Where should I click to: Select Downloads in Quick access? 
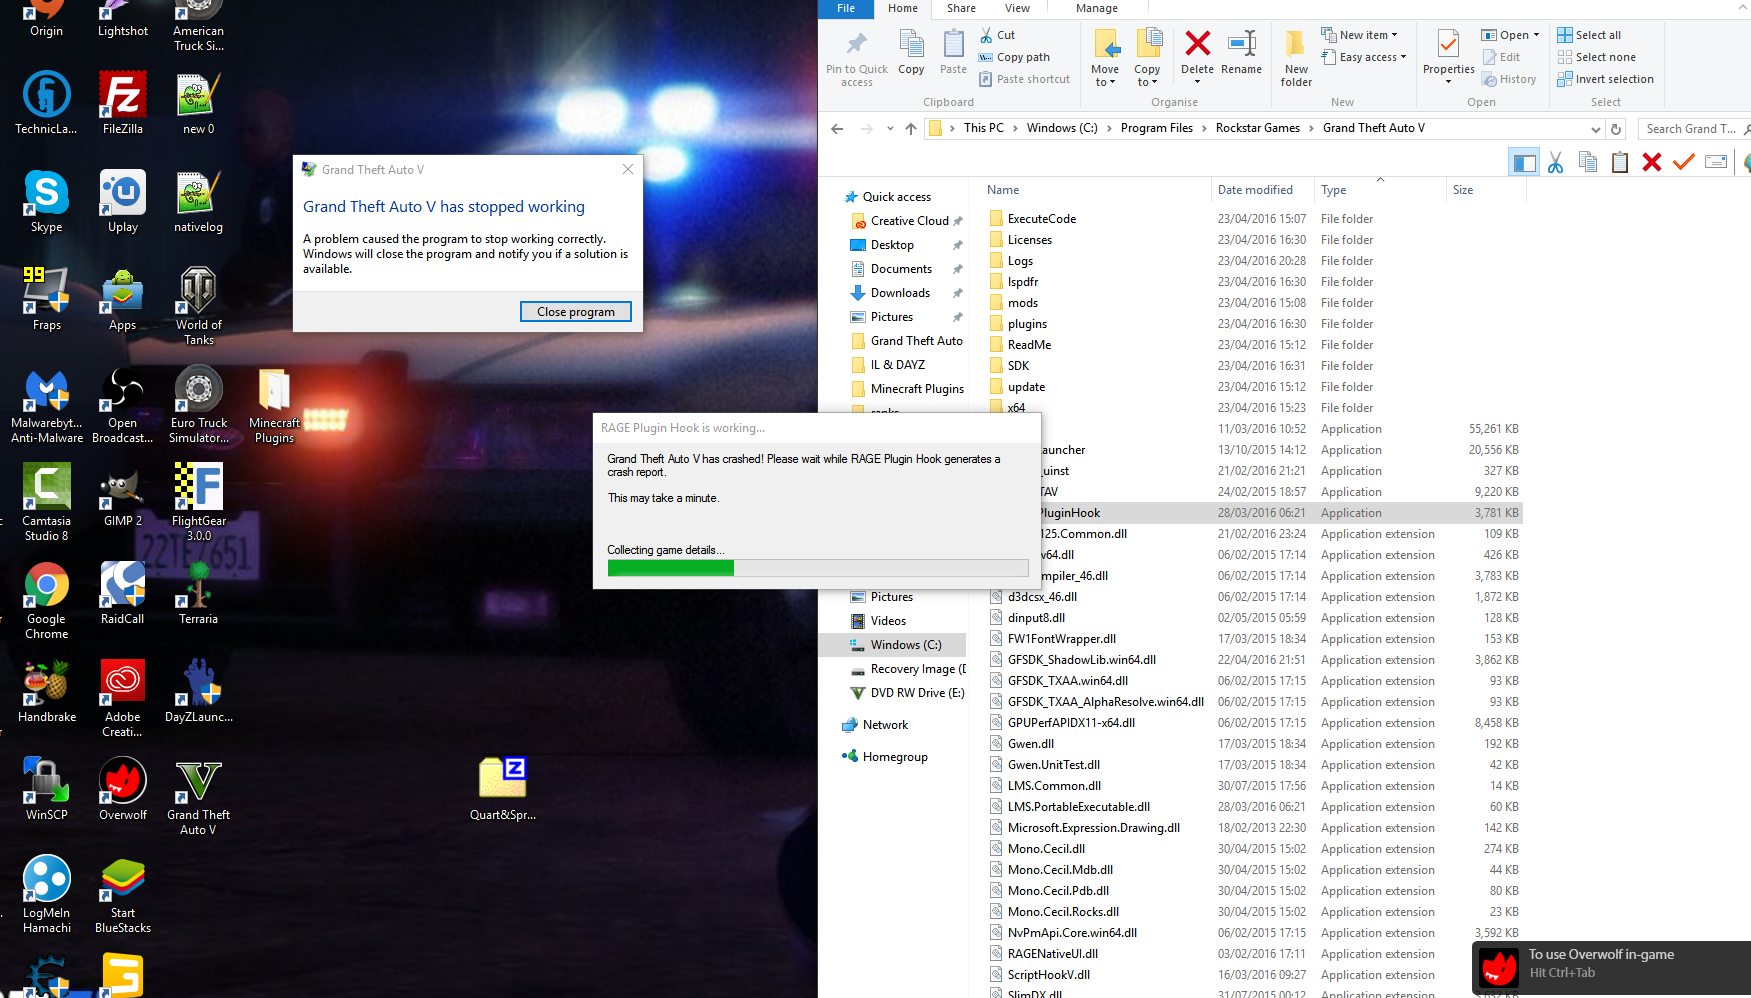pyautogui.click(x=900, y=293)
